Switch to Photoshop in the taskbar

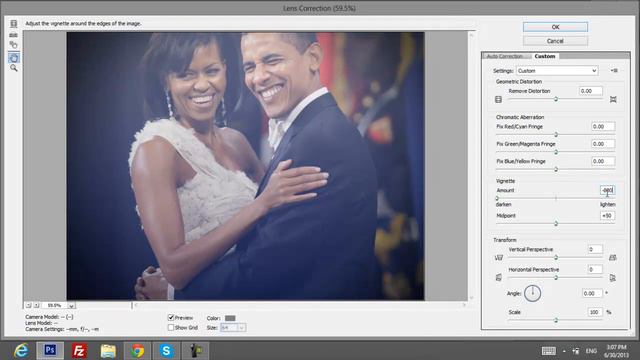[50, 350]
